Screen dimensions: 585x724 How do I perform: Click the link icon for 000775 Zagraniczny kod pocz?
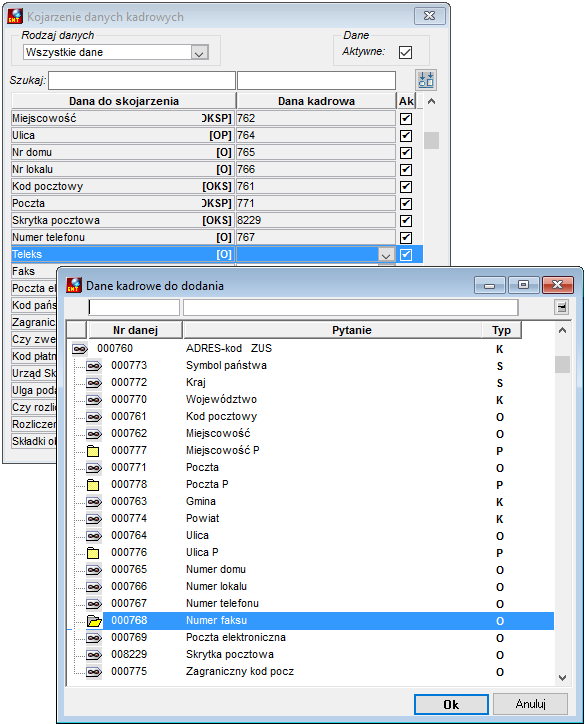(94, 671)
